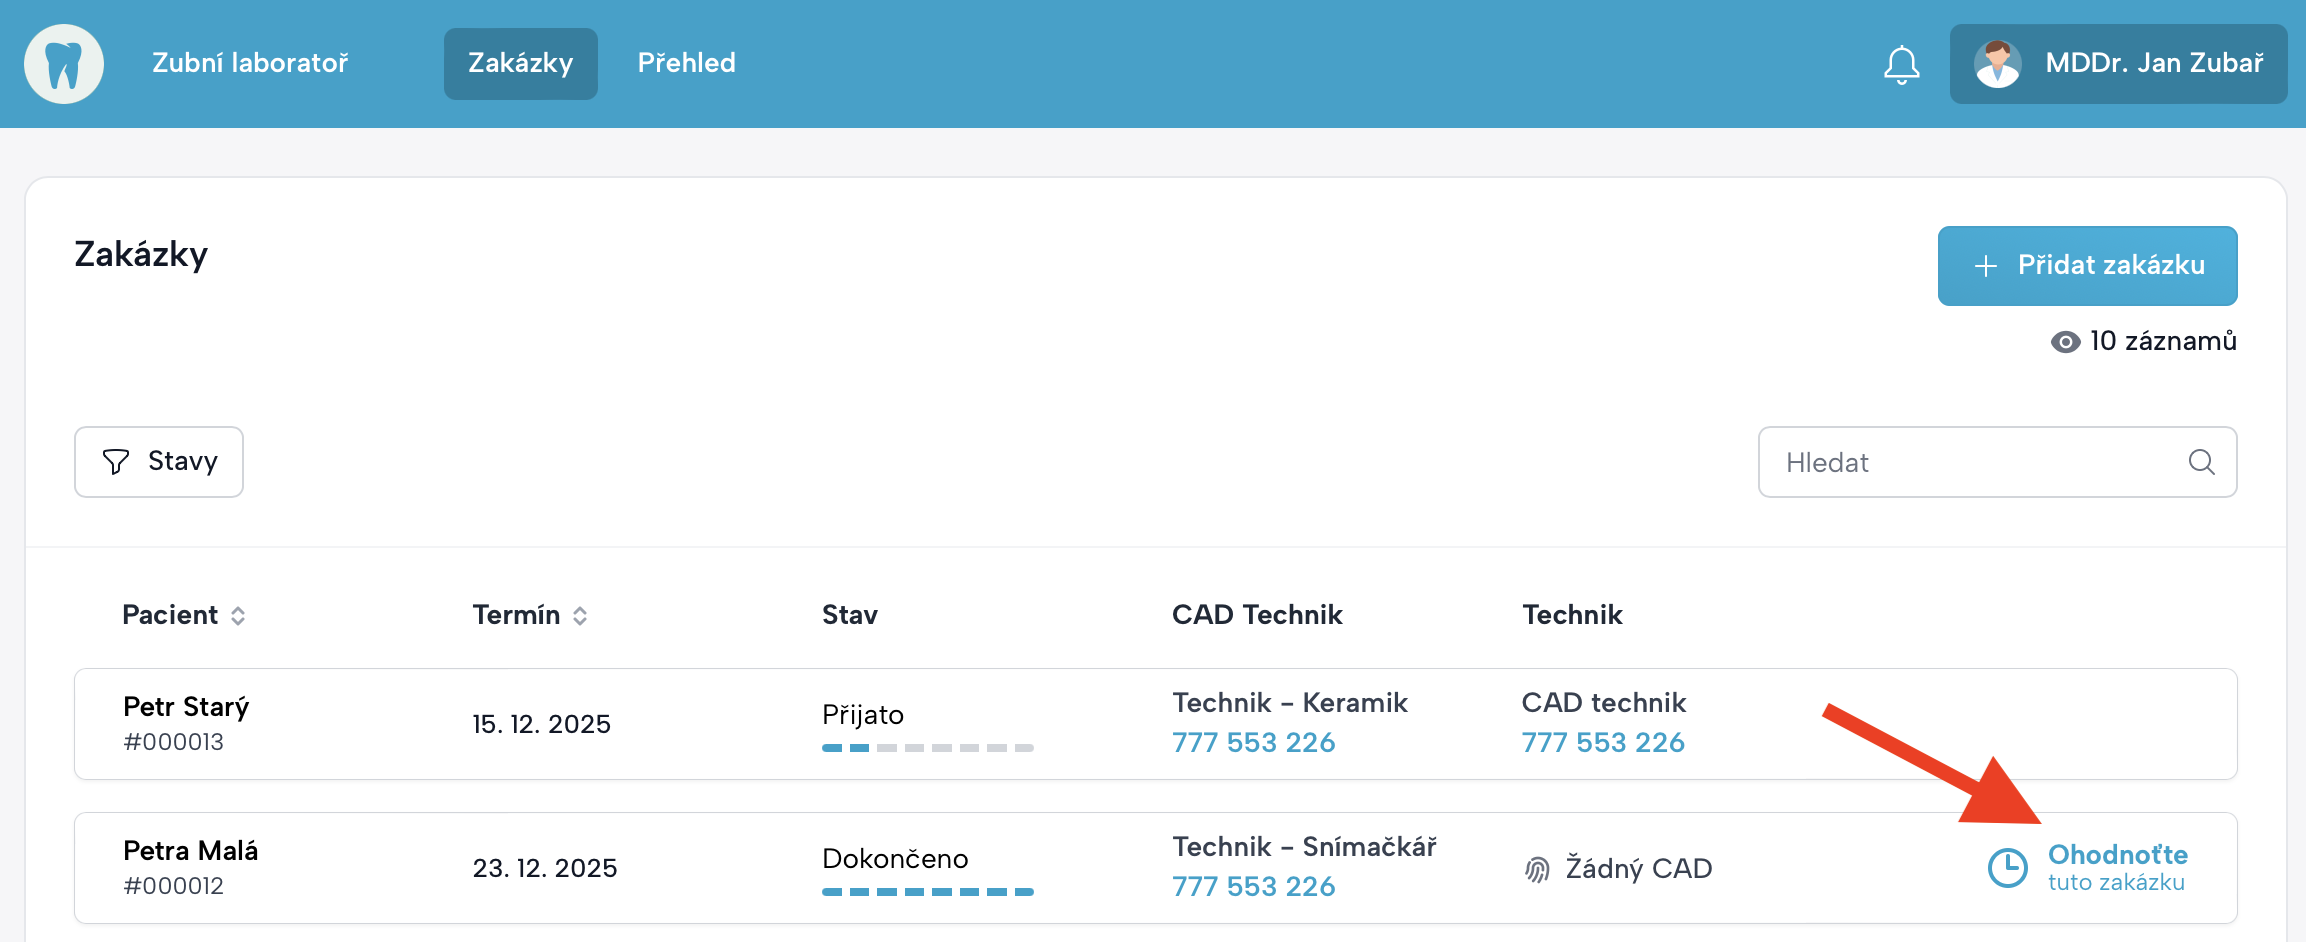Screen dimensions: 2306x942
Task: Click Petr Starý's CAD Technik phone number
Action: [1253, 742]
